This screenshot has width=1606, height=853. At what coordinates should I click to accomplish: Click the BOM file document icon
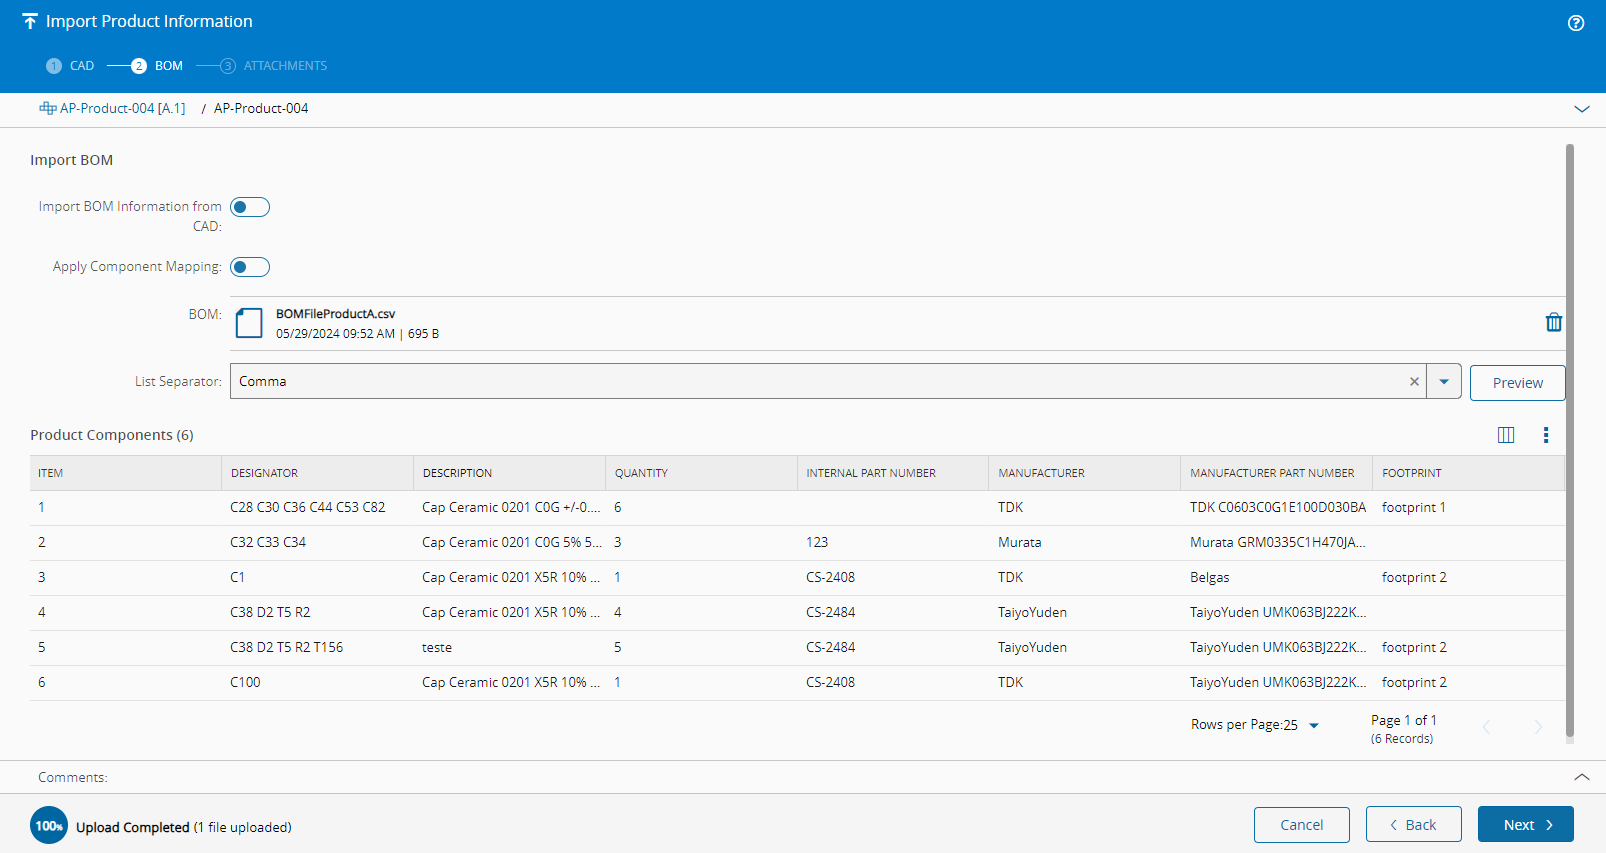click(x=249, y=323)
